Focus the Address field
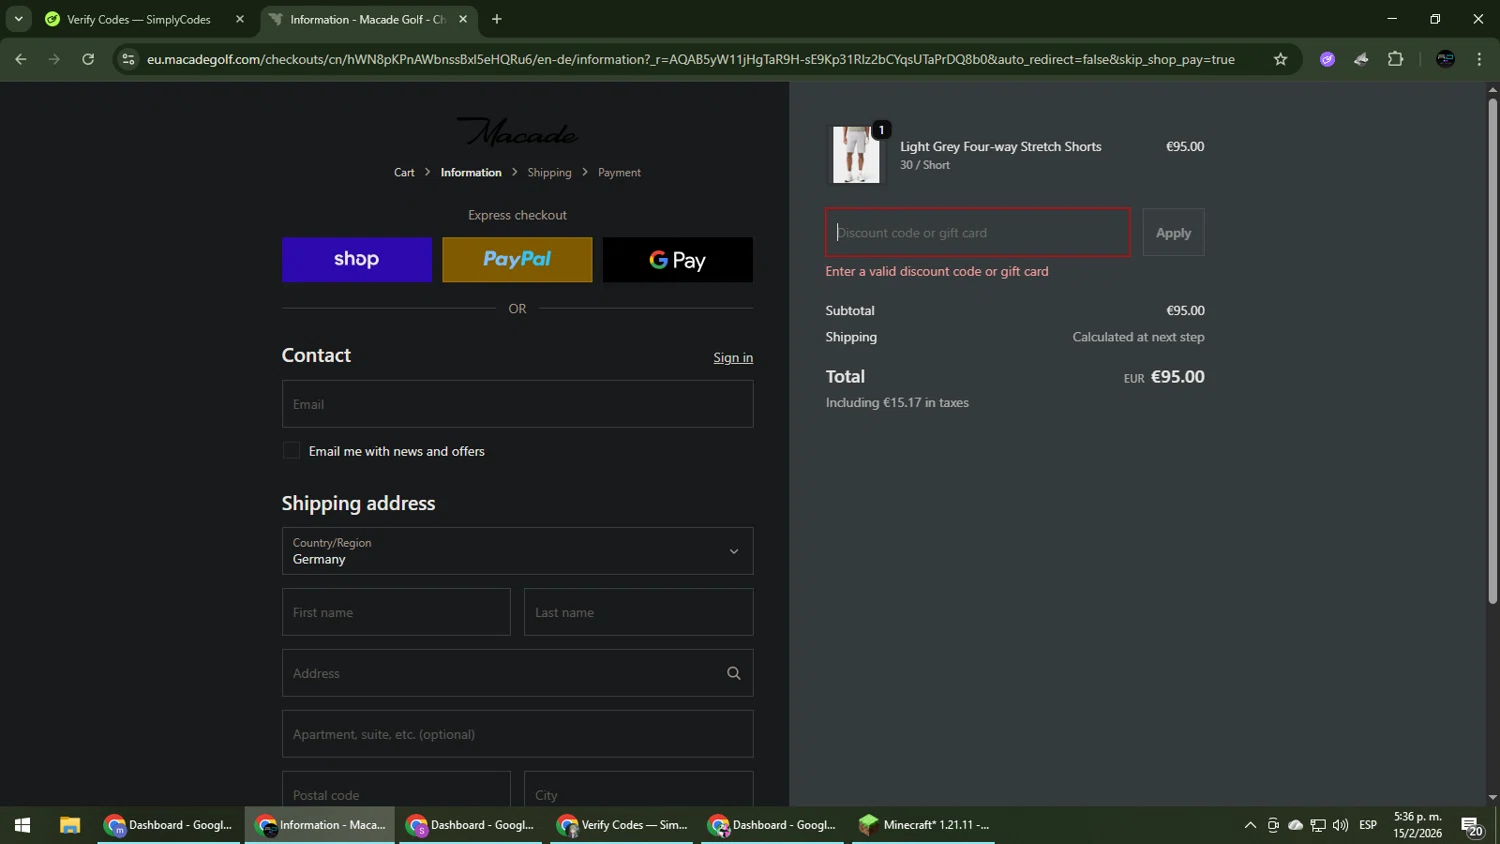This screenshot has width=1500, height=844. tap(517, 673)
